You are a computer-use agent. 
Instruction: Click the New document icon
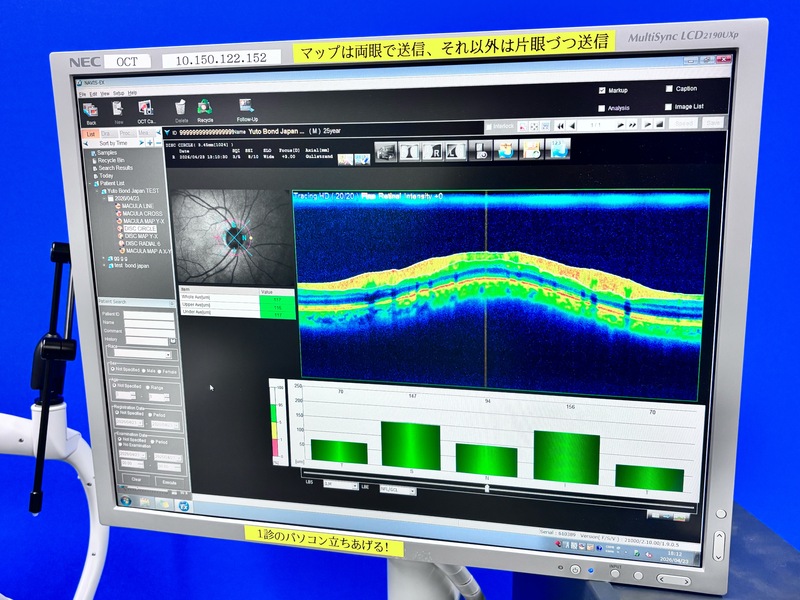click(x=118, y=109)
